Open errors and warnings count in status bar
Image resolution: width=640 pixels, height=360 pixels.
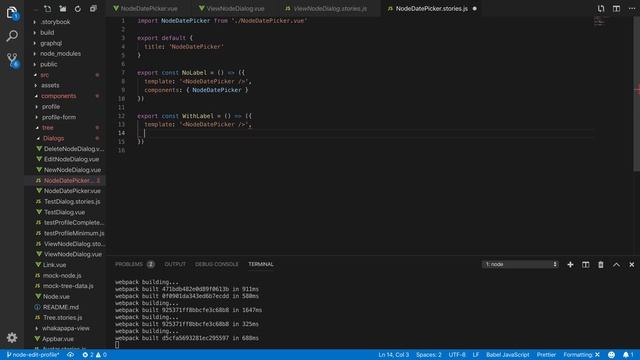tap(94, 355)
